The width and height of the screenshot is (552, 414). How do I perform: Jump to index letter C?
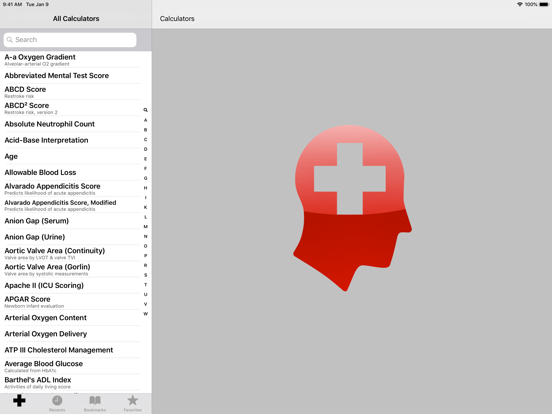pos(145,139)
